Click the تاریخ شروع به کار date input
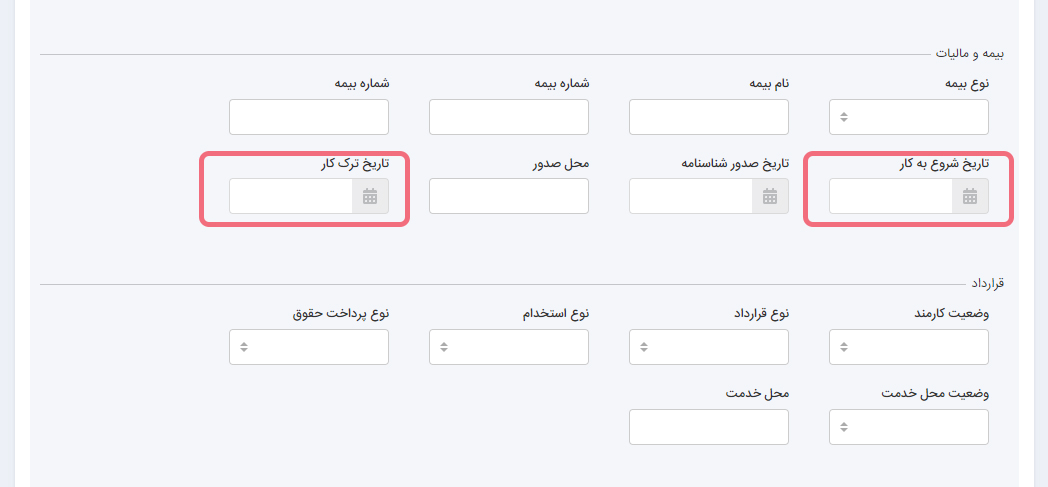 [891, 197]
